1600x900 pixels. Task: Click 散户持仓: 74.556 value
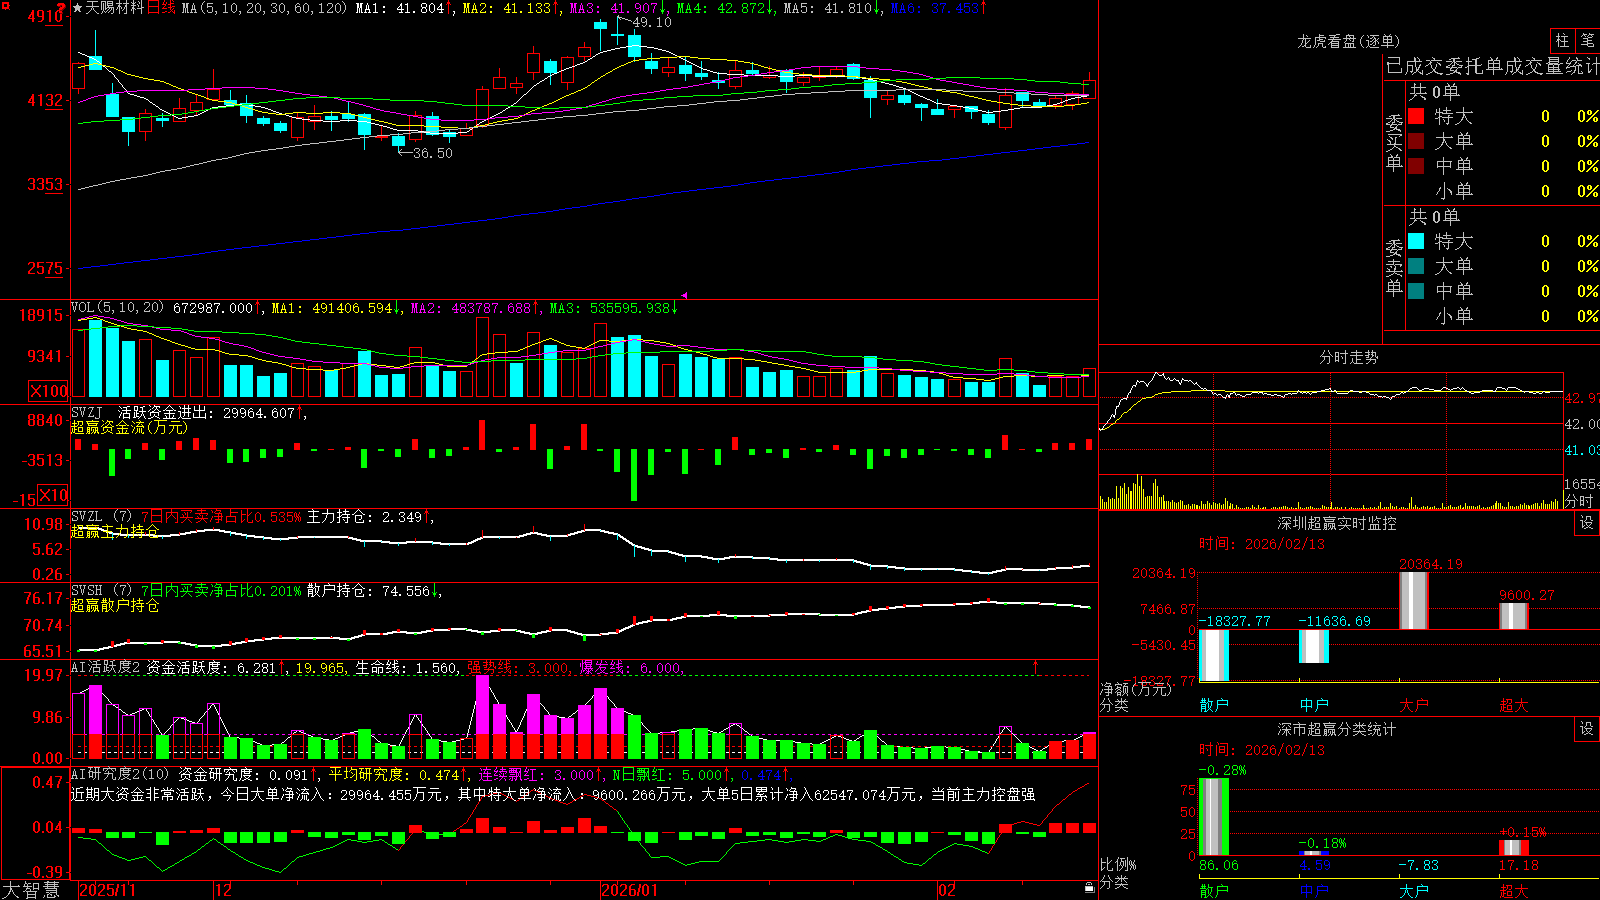[368, 591]
